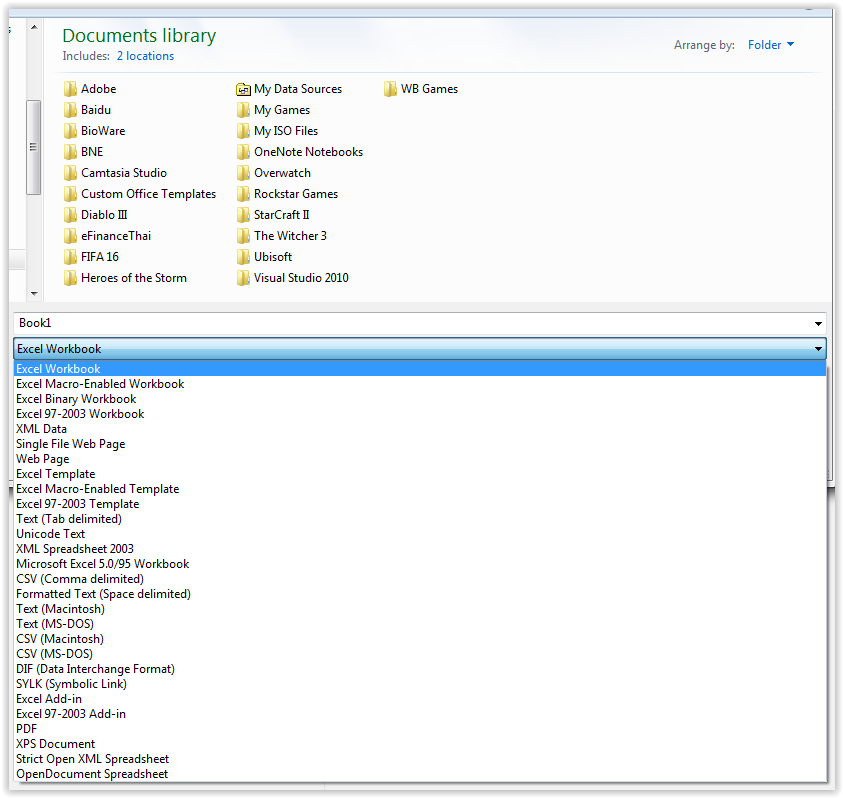Choose Formatted Text (Space delimited)
Image resolution: width=843 pixels, height=798 pixels.
click(419, 594)
